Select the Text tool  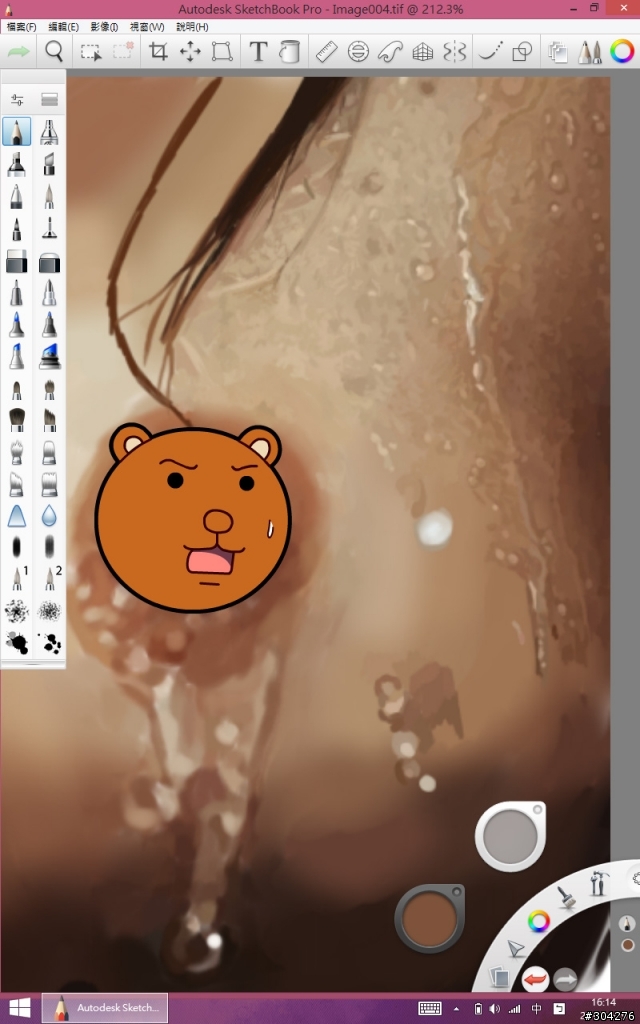point(258,51)
